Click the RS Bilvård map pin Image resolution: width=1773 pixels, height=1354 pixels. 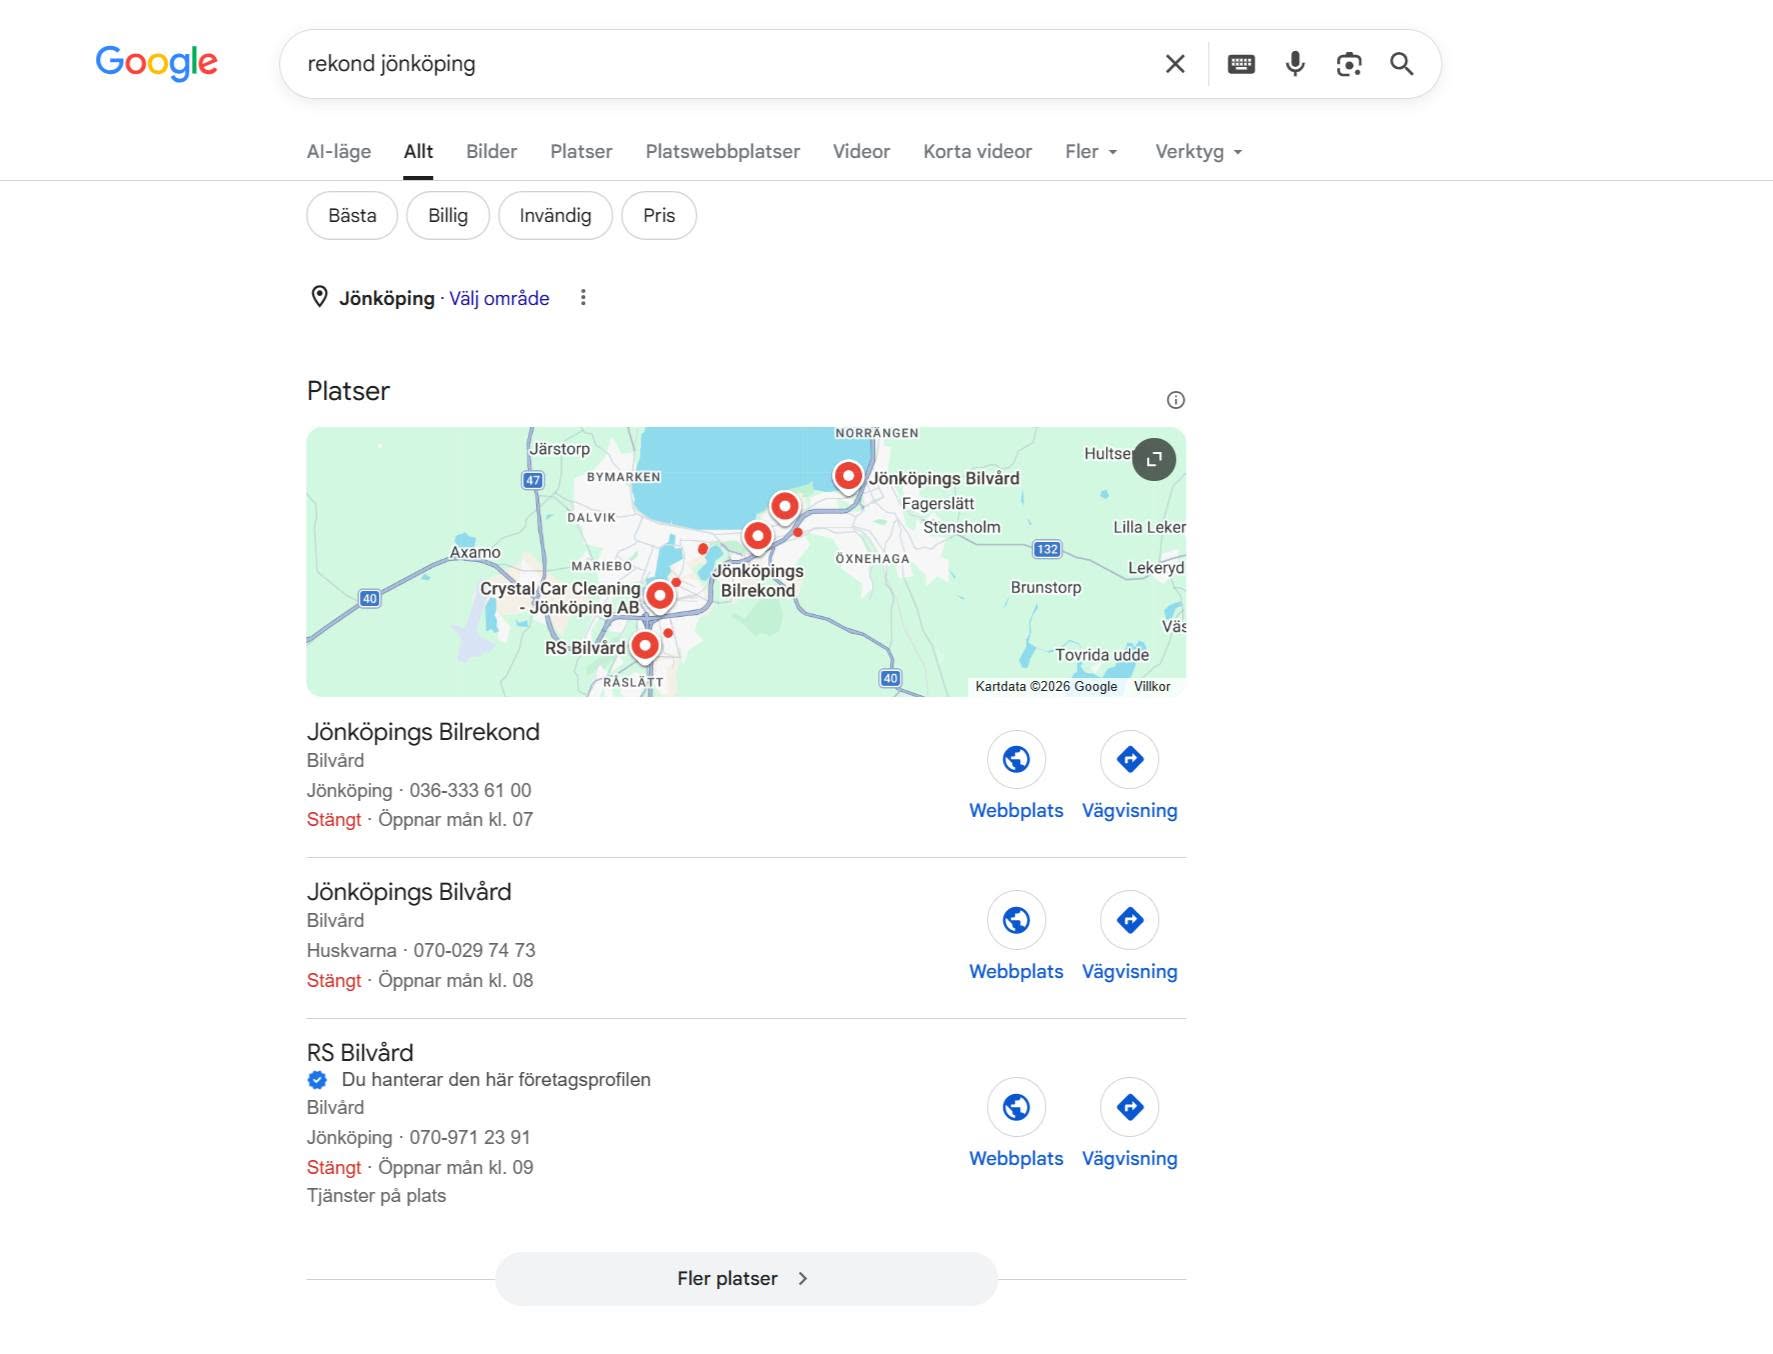pos(646,646)
